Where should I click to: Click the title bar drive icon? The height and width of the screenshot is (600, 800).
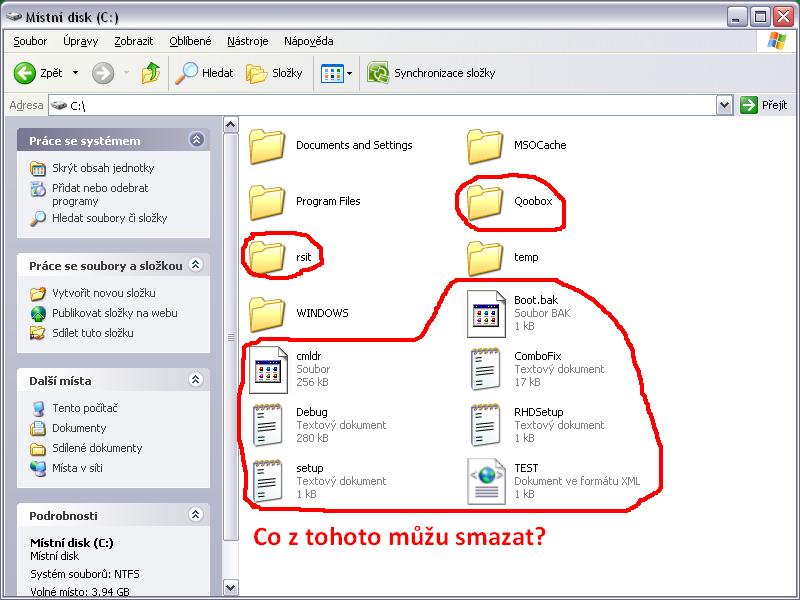pos(14,16)
